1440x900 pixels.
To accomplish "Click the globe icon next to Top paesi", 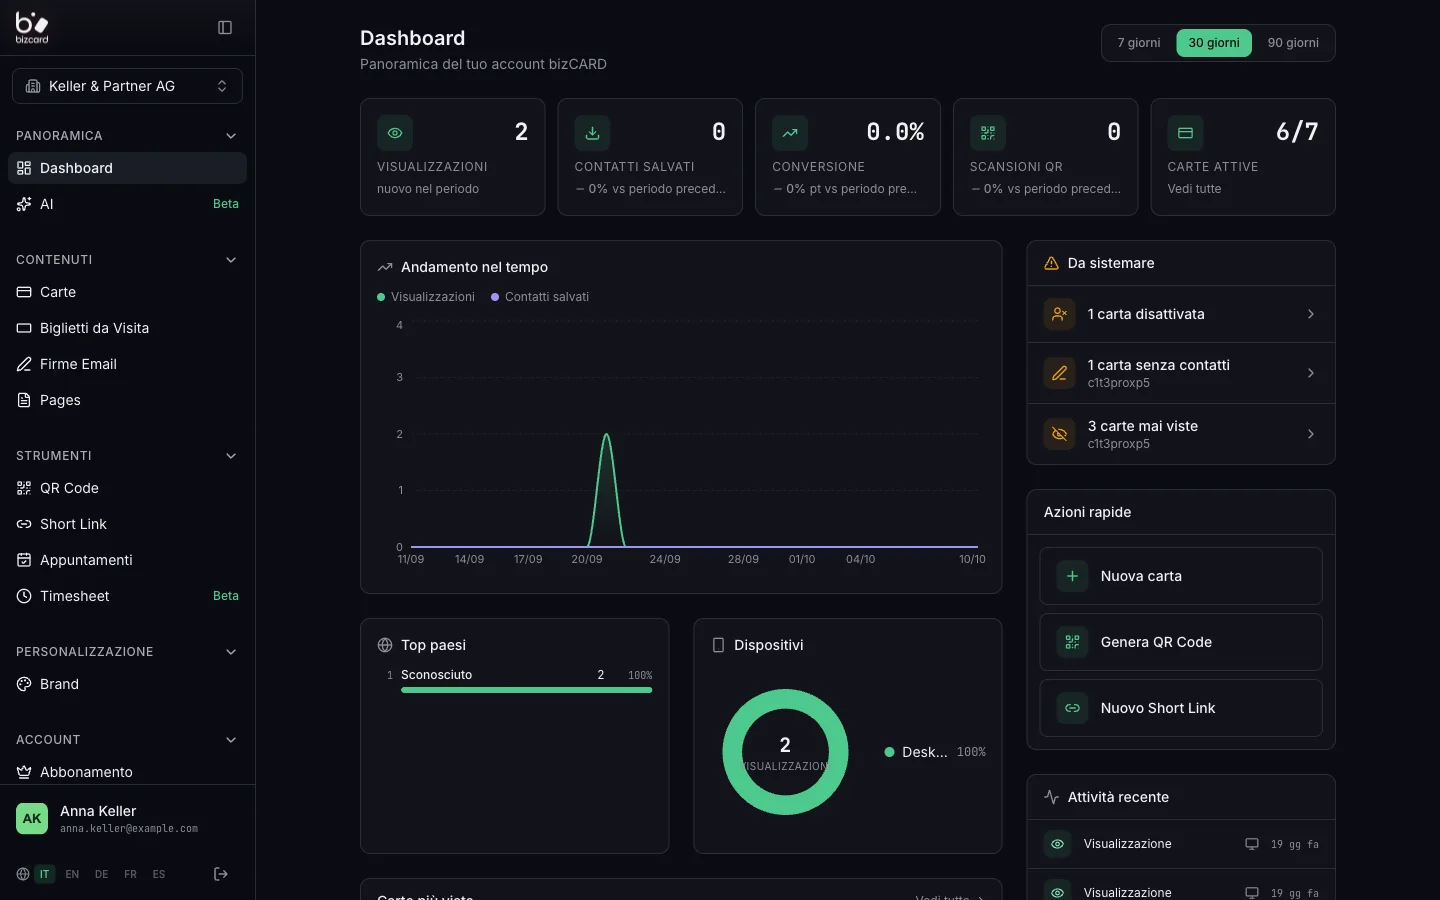I will [x=385, y=645].
